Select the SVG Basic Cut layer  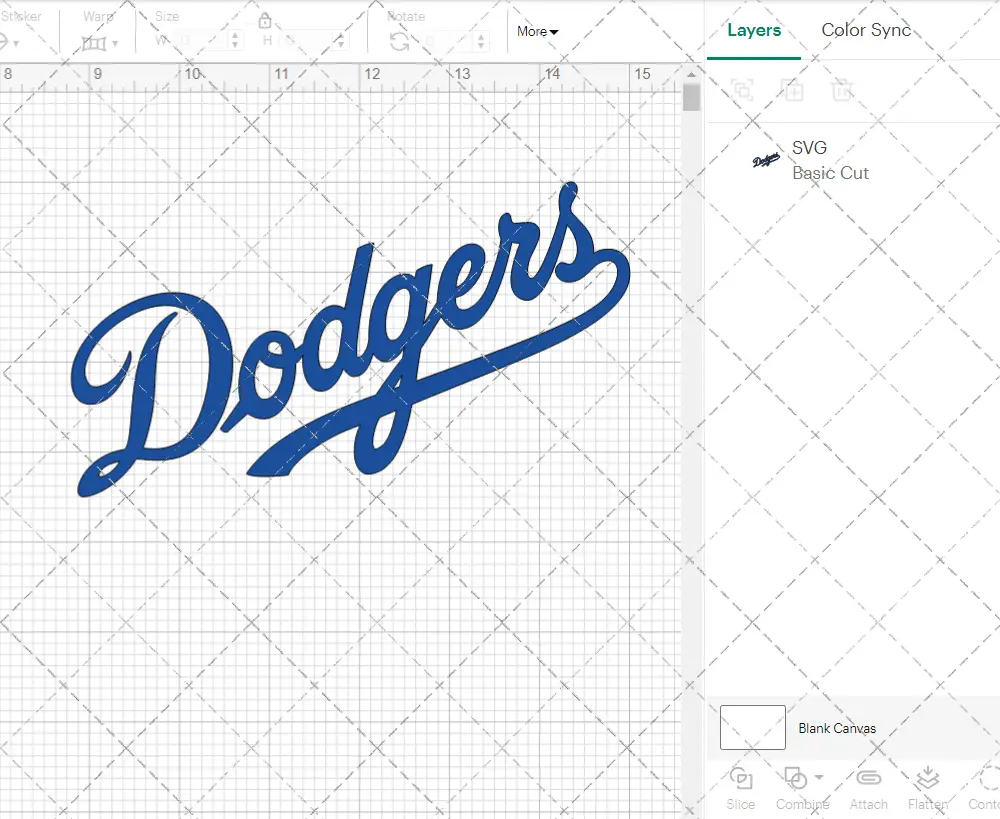pyautogui.click(x=830, y=160)
